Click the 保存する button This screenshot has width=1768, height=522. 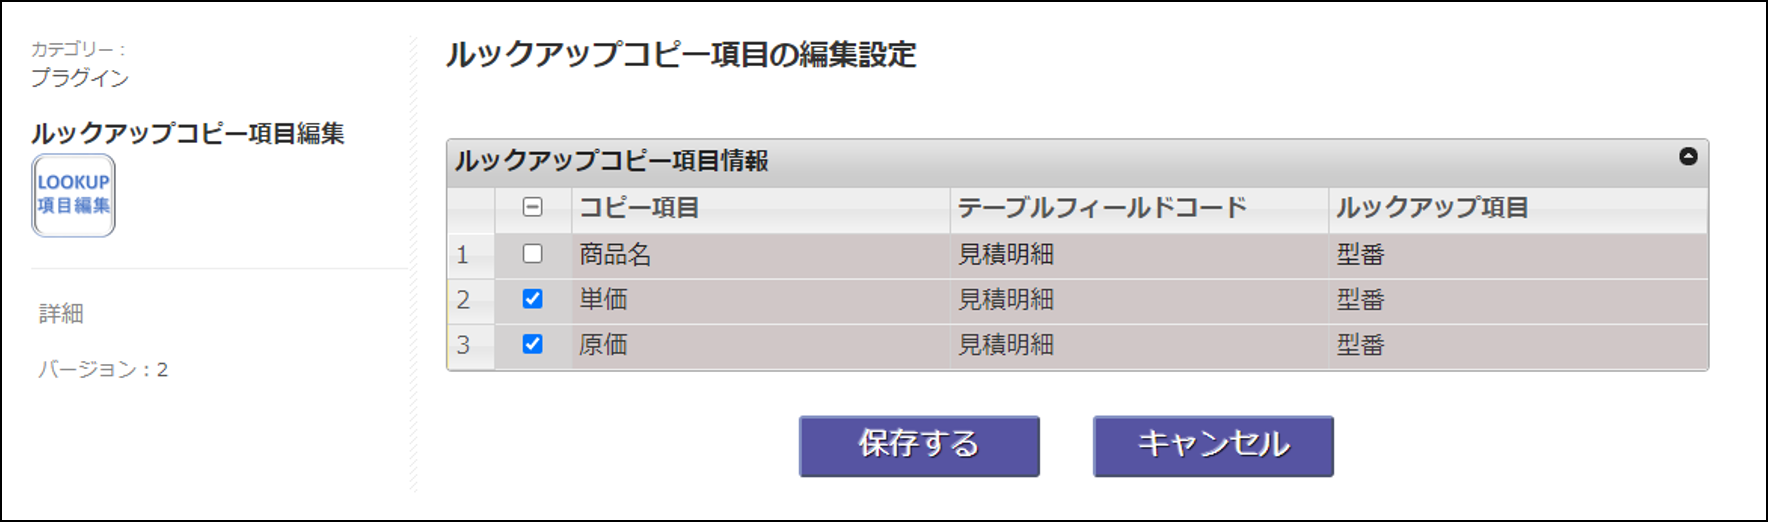click(919, 446)
